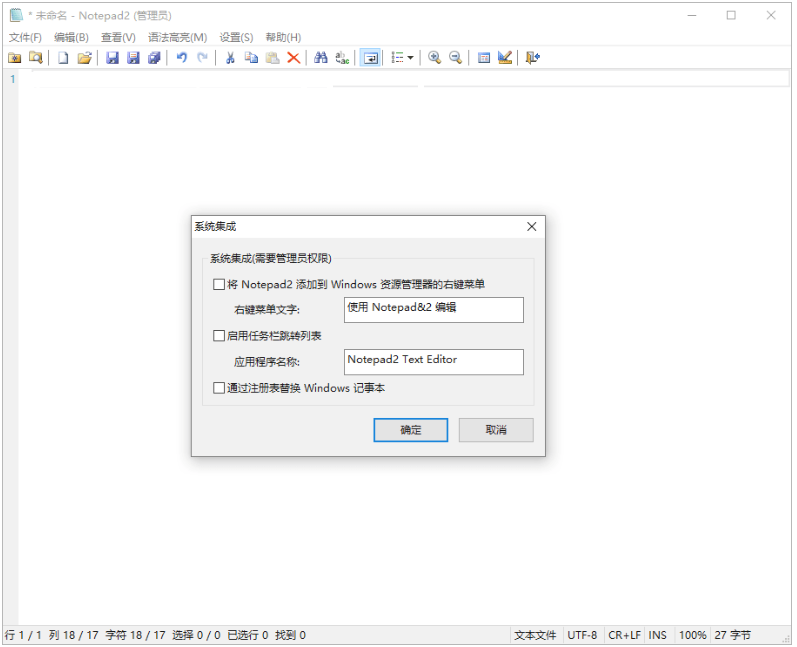Click the 右键菜单文字 text field

point(433,310)
